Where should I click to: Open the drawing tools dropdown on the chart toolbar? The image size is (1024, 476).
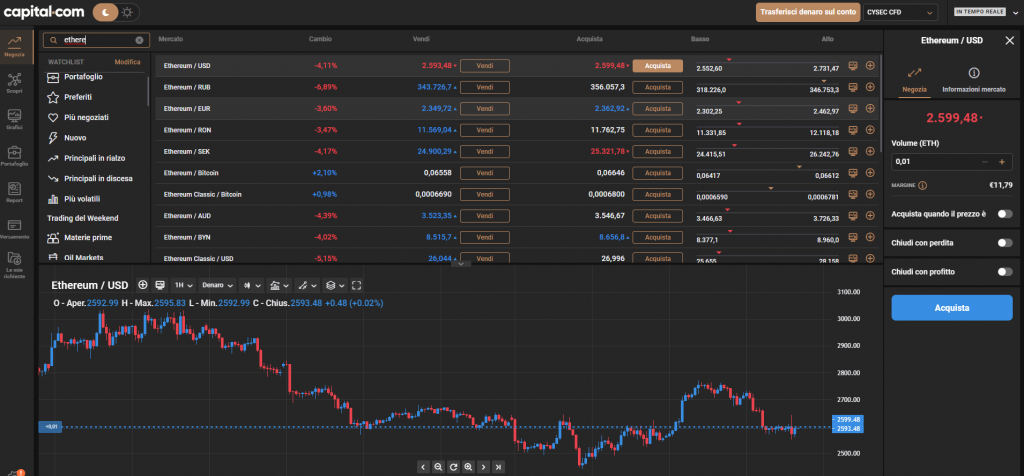pos(307,285)
